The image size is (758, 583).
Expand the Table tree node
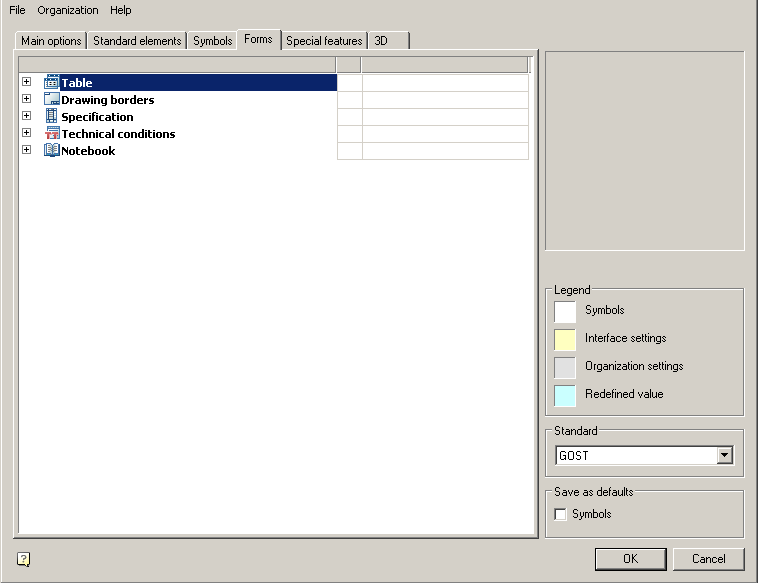coord(26,82)
